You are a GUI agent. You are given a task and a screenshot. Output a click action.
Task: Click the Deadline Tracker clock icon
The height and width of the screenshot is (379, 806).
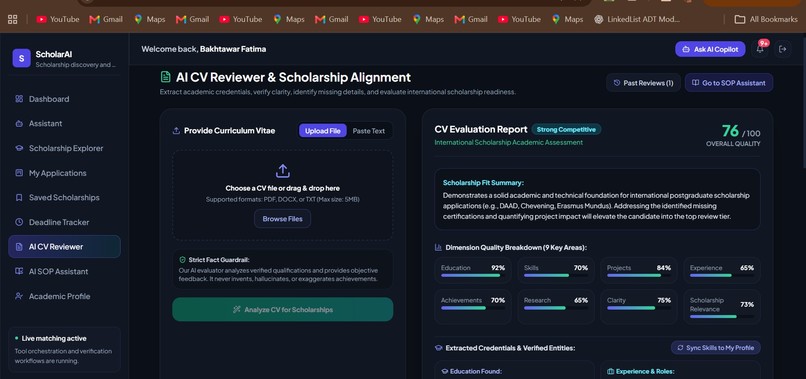point(19,222)
